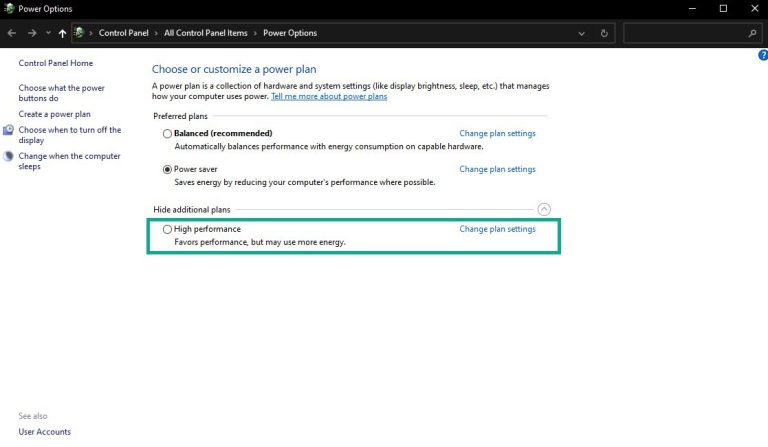The width and height of the screenshot is (768, 447).
Task: Click the Refresh button in address bar
Action: (x=604, y=33)
